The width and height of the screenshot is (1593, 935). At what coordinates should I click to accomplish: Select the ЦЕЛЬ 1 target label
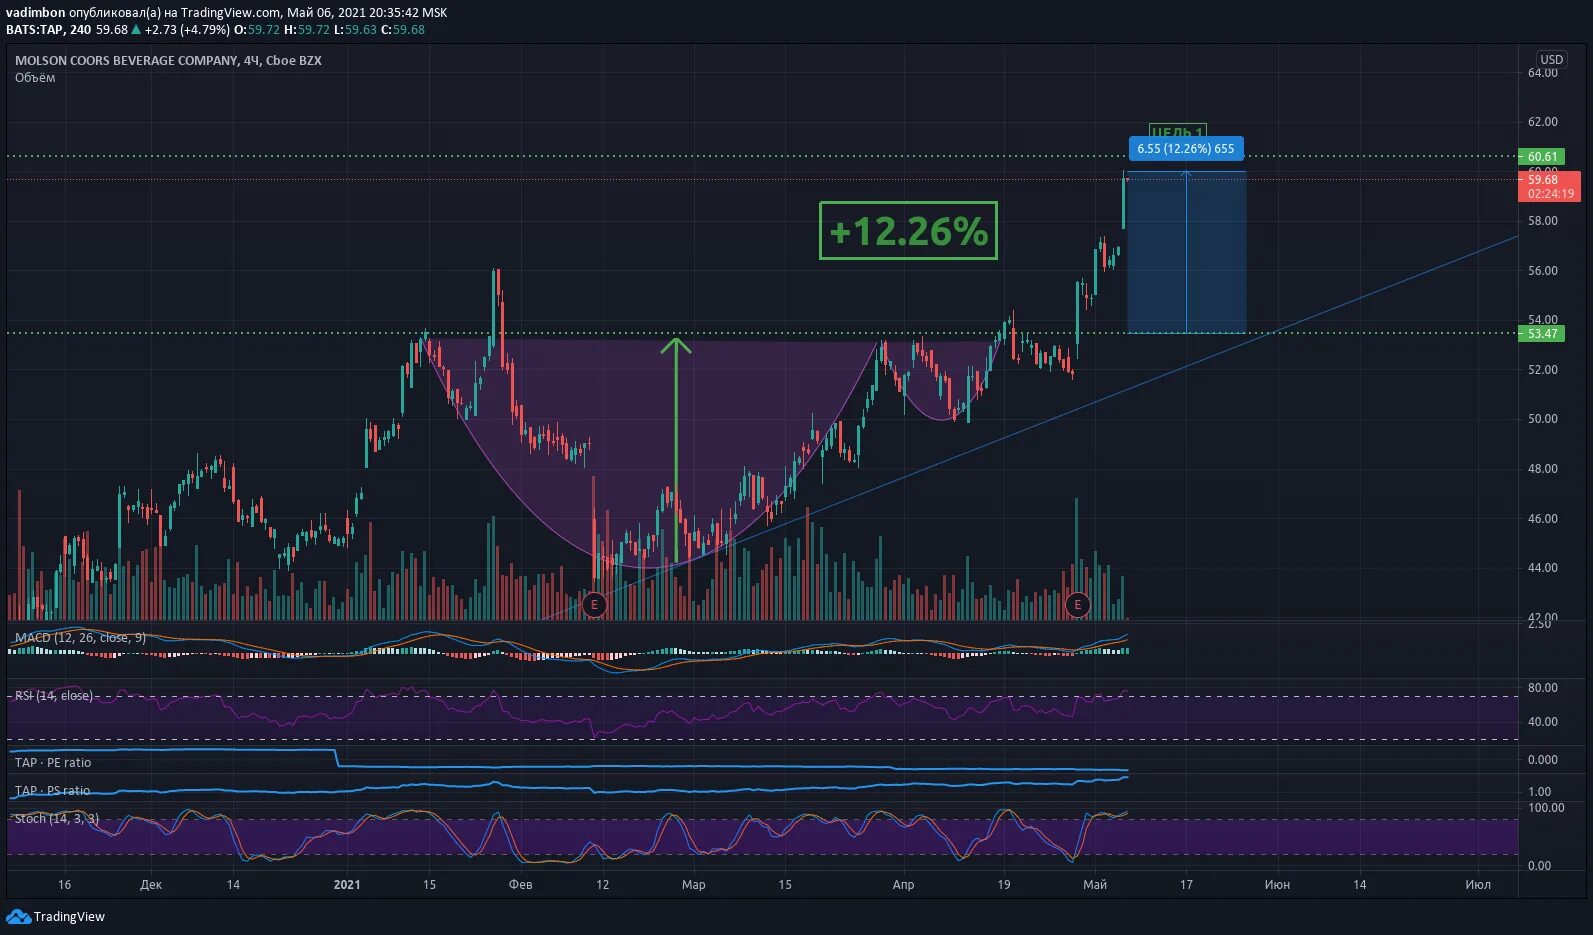(1177, 131)
